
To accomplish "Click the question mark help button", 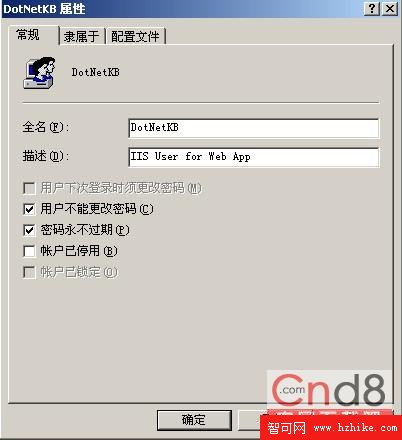I will [372, 9].
